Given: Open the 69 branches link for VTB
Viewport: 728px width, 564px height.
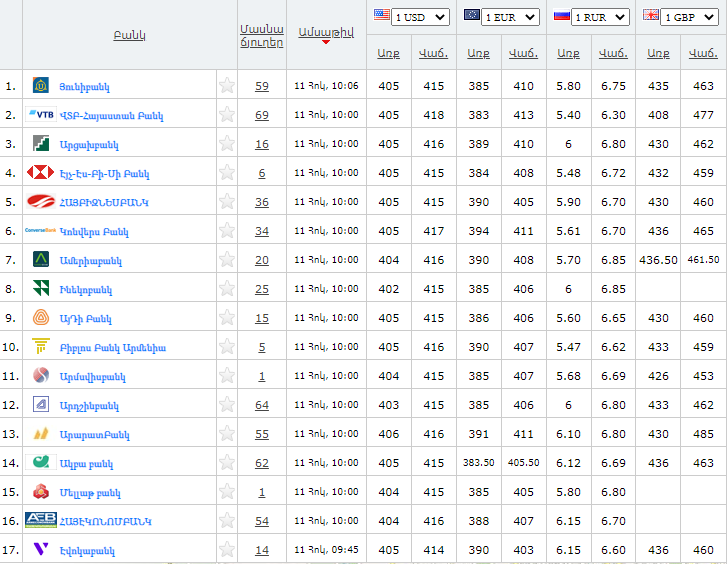Looking at the screenshot, I should point(262,115).
